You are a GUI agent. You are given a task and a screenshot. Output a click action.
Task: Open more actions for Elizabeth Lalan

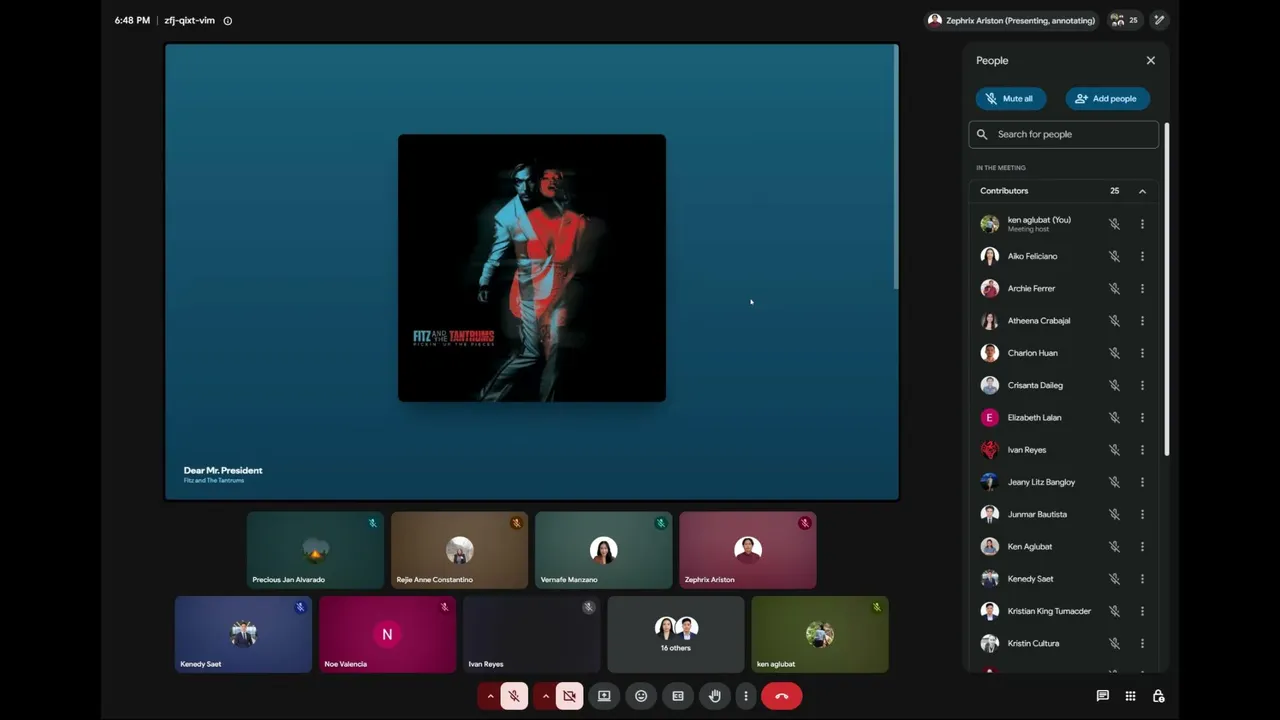[1142, 417]
